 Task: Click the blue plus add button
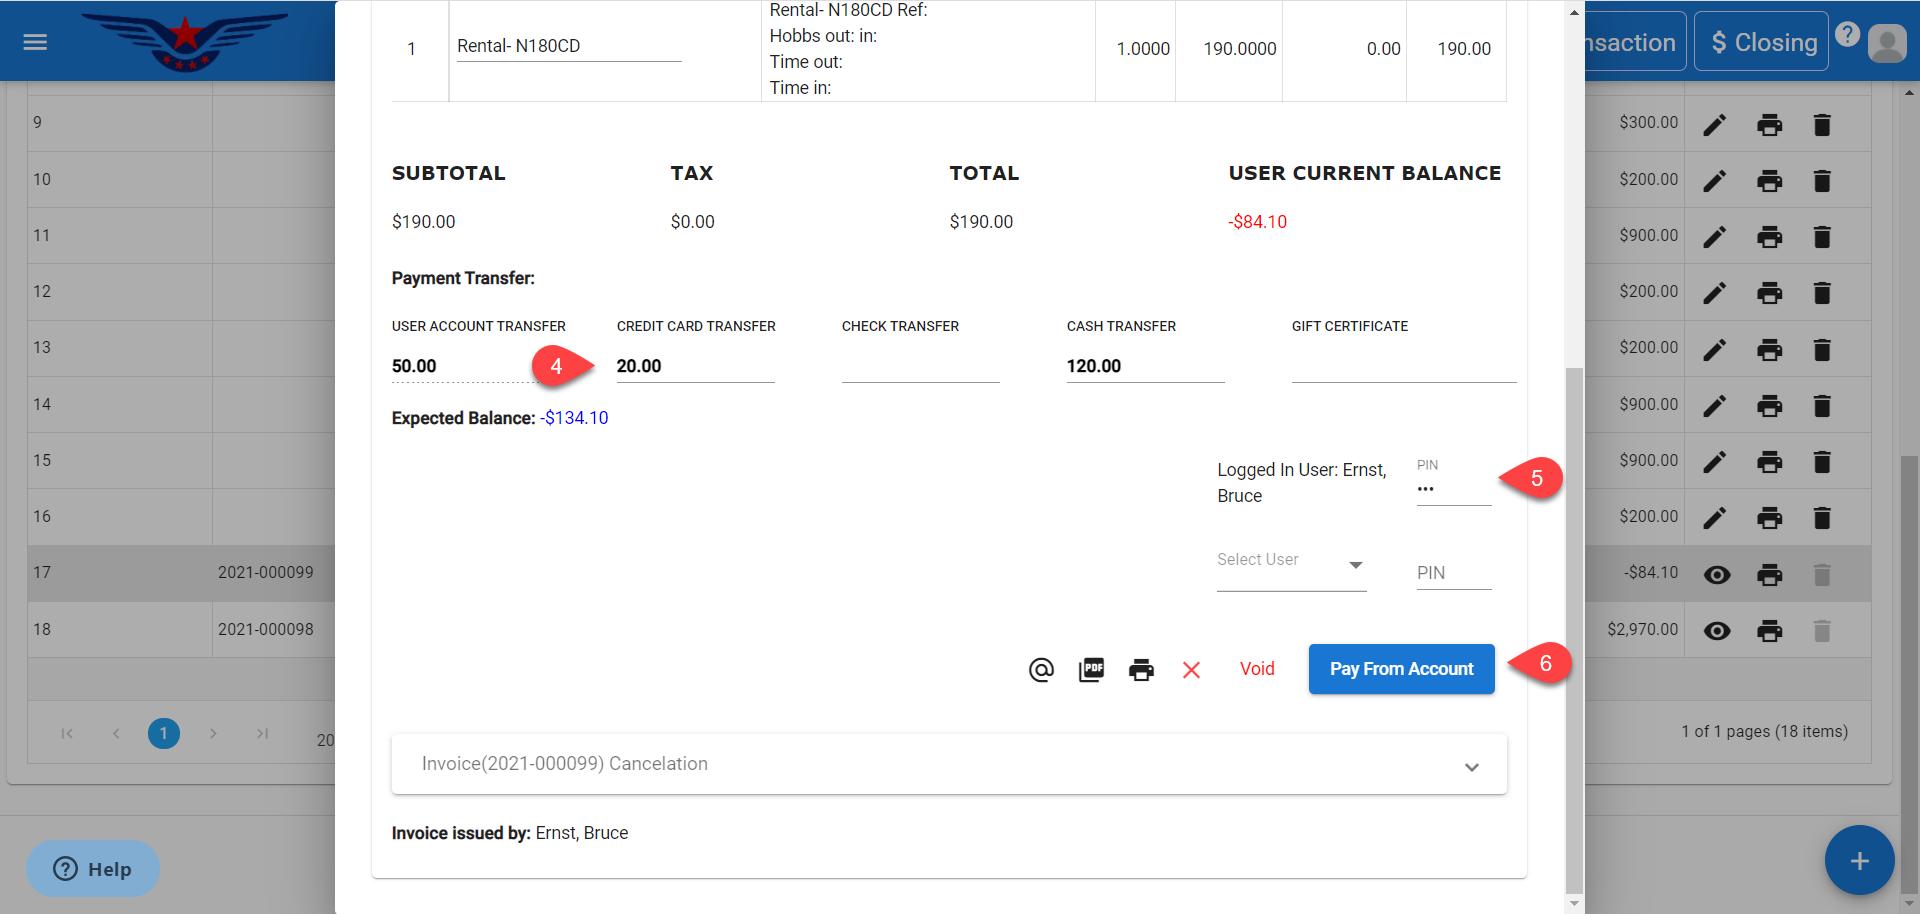[1859, 861]
